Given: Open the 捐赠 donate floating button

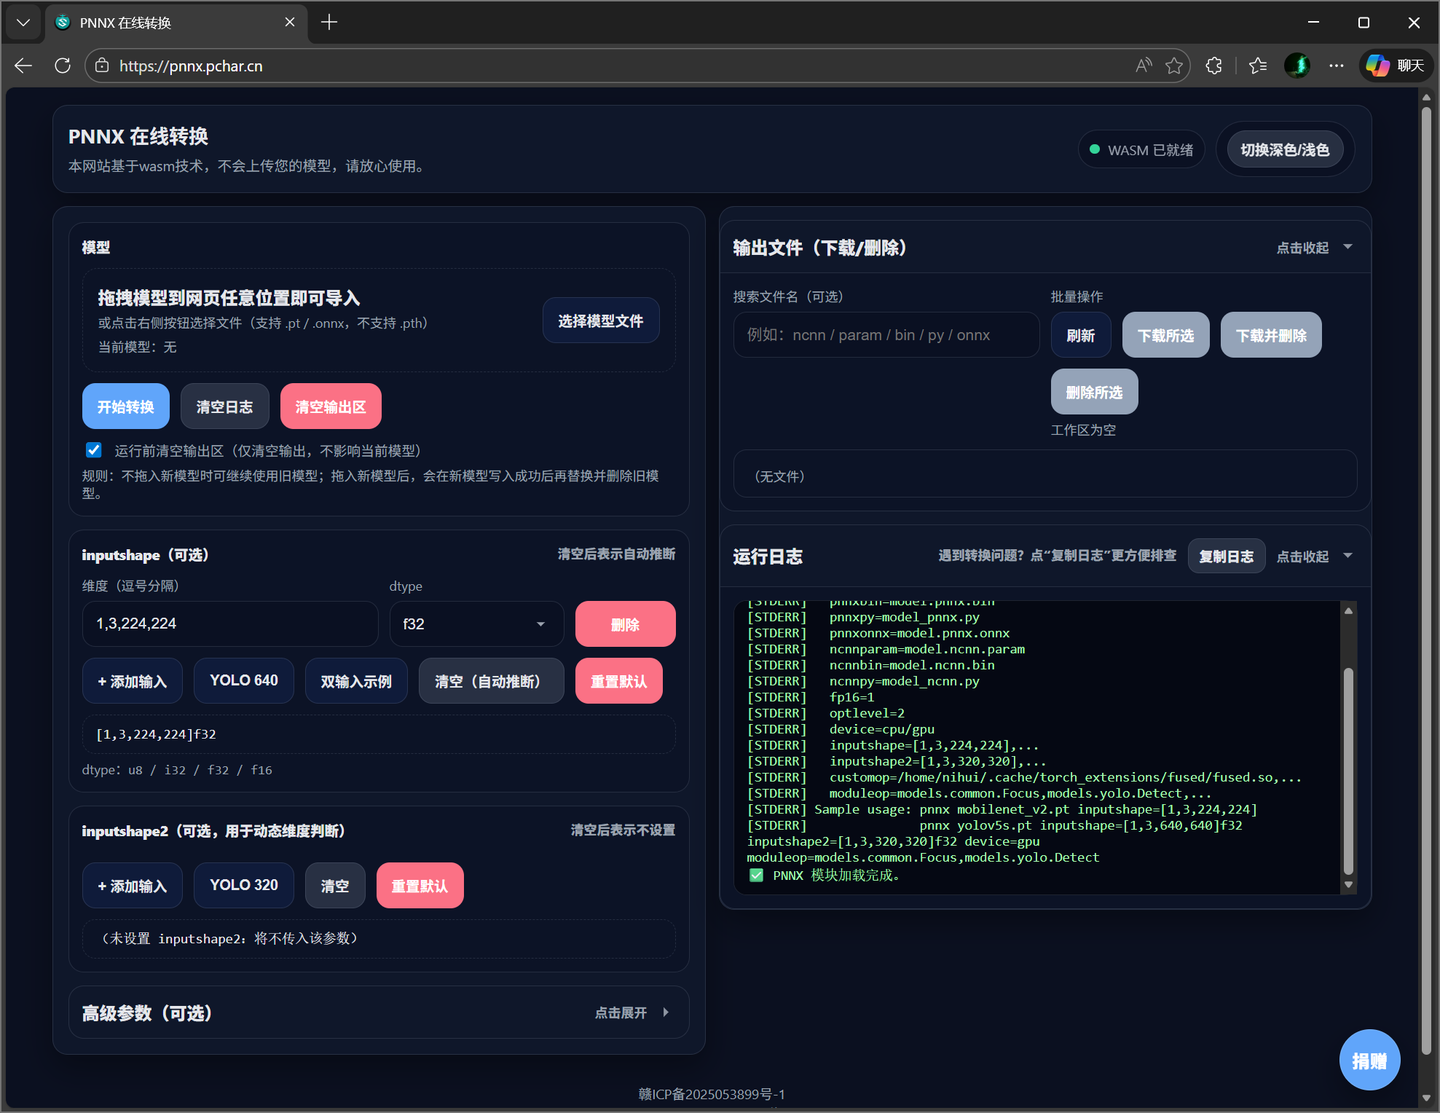Looking at the screenshot, I should 1370,1060.
